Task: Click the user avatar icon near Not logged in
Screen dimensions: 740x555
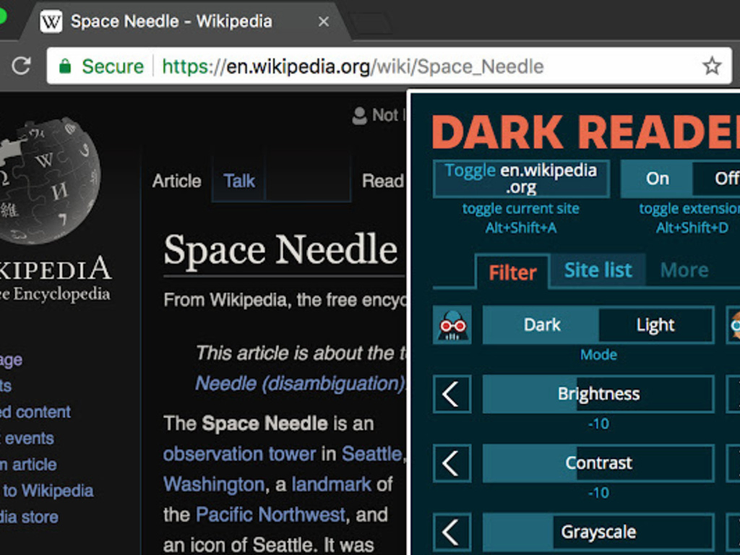Action: click(360, 116)
